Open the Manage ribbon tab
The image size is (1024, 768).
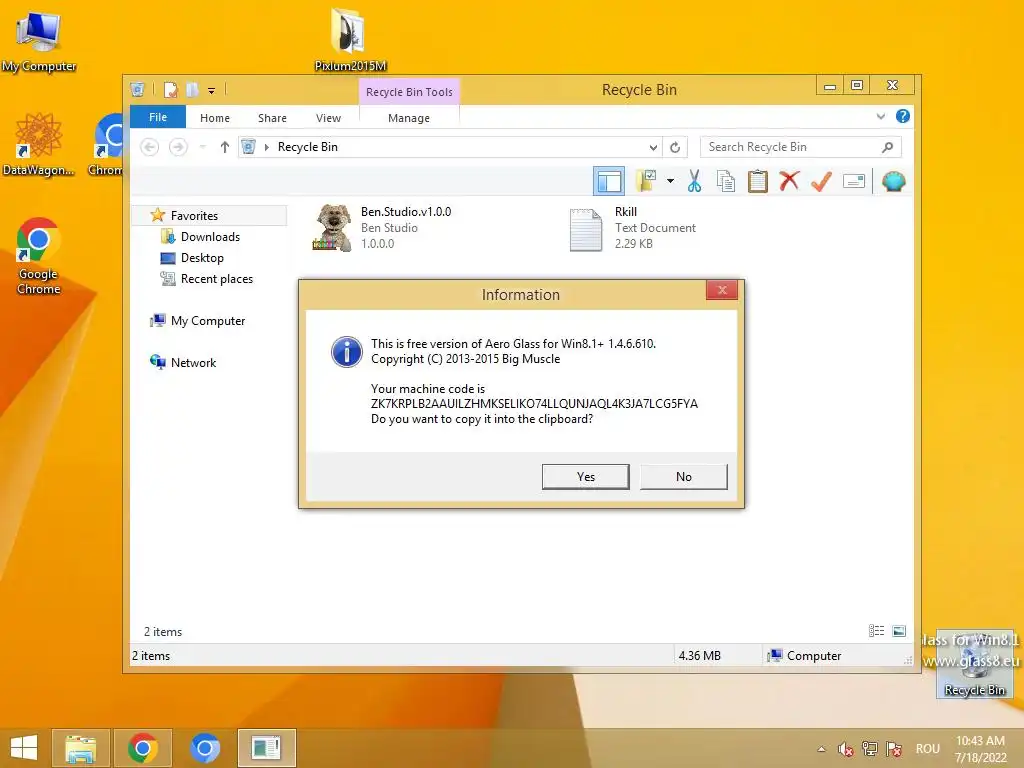pos(409,118)
